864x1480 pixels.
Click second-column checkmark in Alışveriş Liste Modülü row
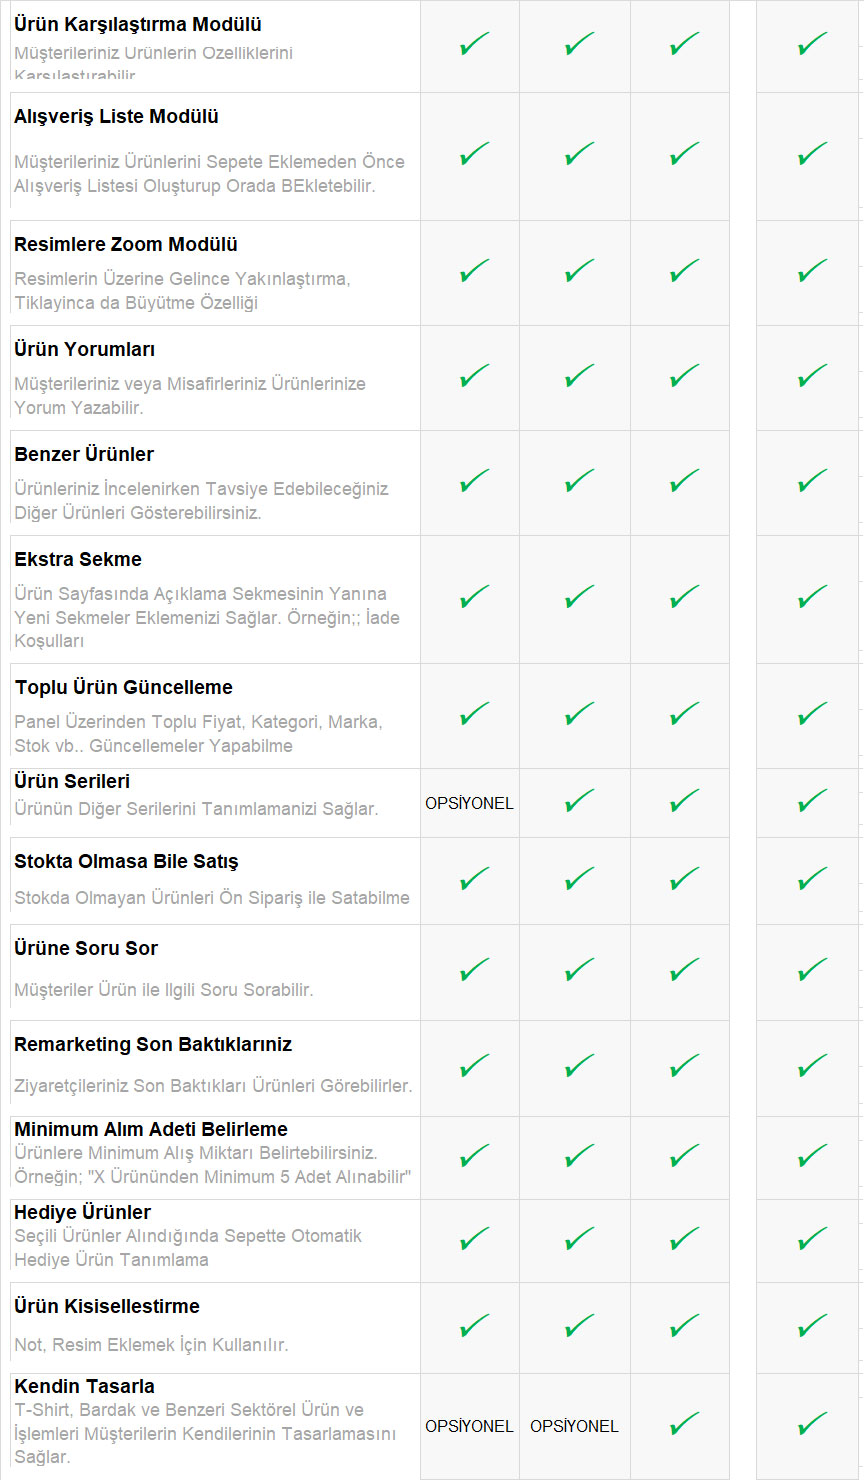(x=579, y=154)
